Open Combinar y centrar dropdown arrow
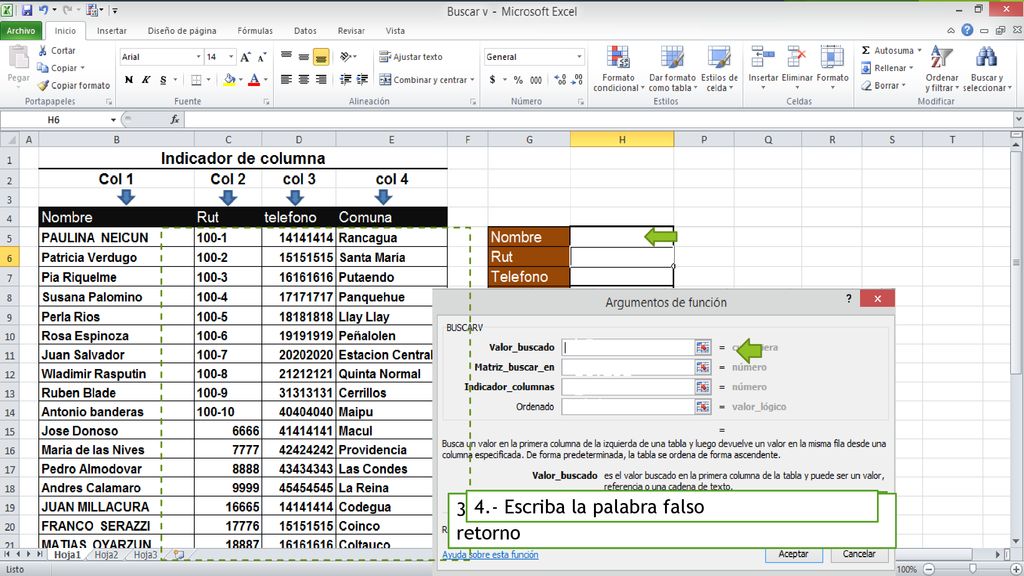1024x576 pixels. pos(472,80)
